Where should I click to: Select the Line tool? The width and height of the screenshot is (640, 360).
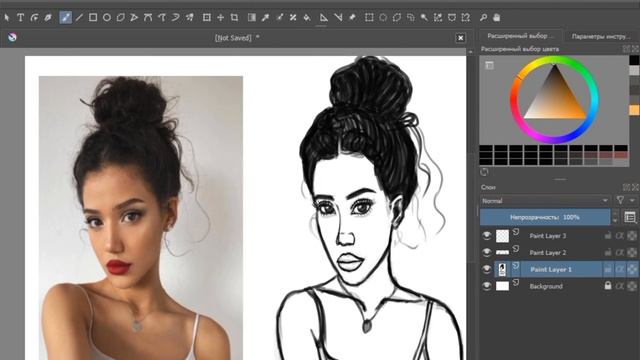pos(79,18)
